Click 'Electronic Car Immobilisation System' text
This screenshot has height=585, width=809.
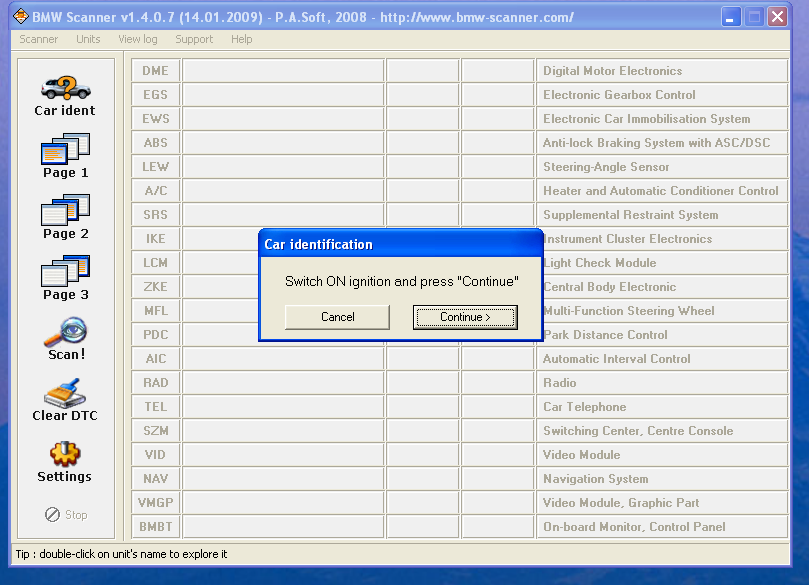646,119
